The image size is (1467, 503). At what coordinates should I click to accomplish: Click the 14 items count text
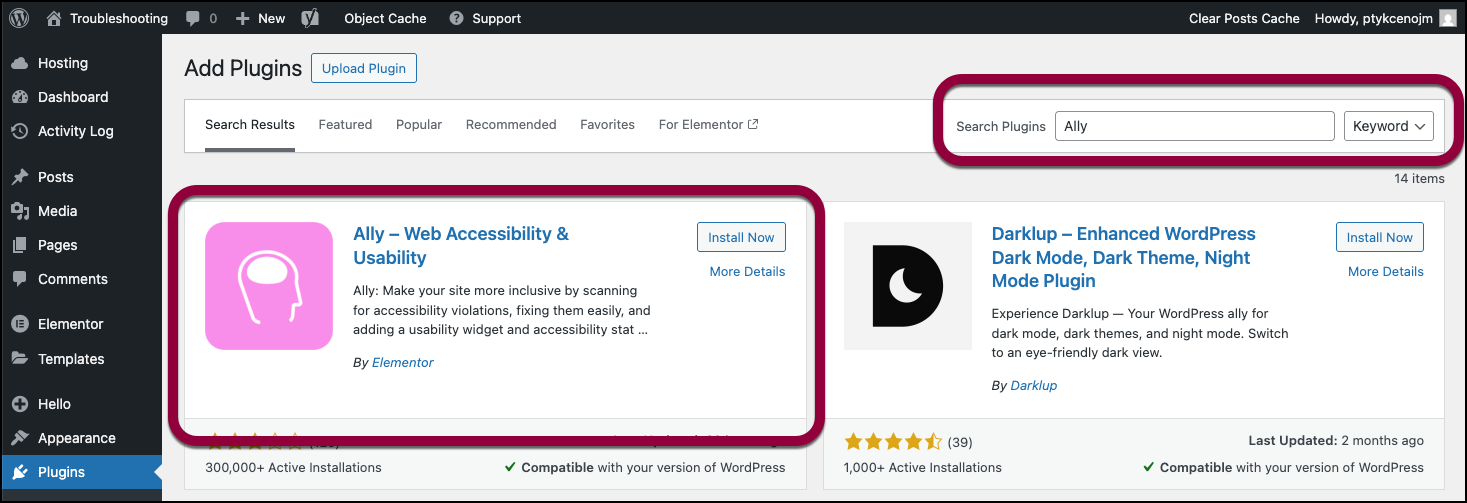point(1419,179)
